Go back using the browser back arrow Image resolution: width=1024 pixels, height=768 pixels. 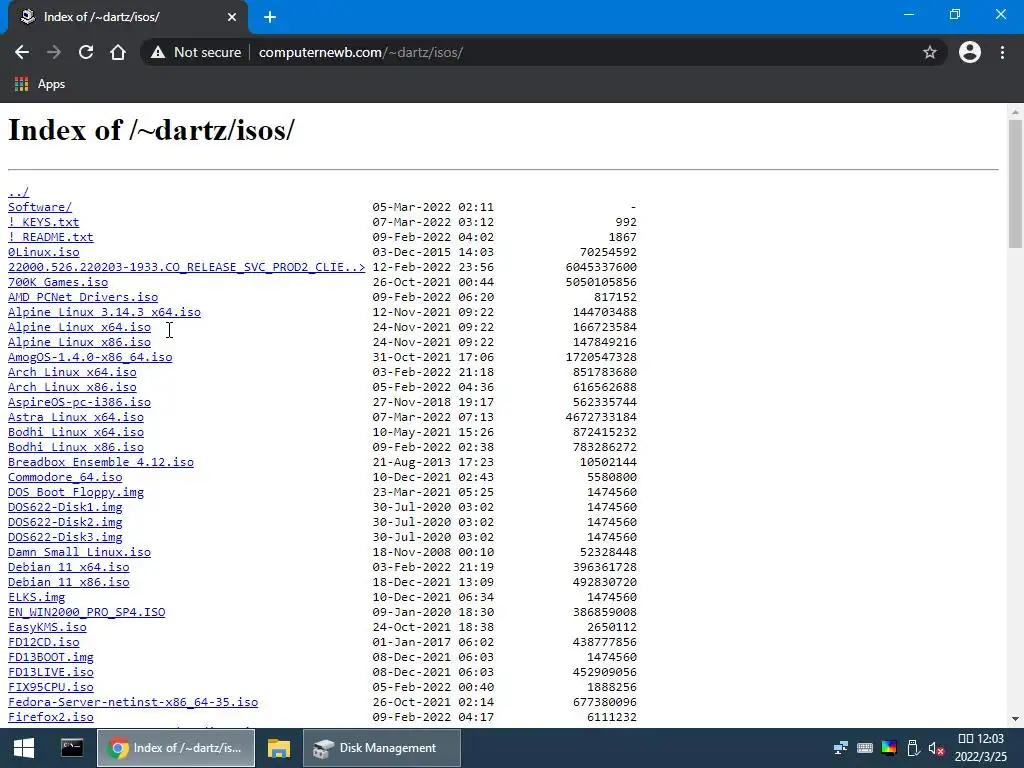pyautogui.click(x=22, y=52)
